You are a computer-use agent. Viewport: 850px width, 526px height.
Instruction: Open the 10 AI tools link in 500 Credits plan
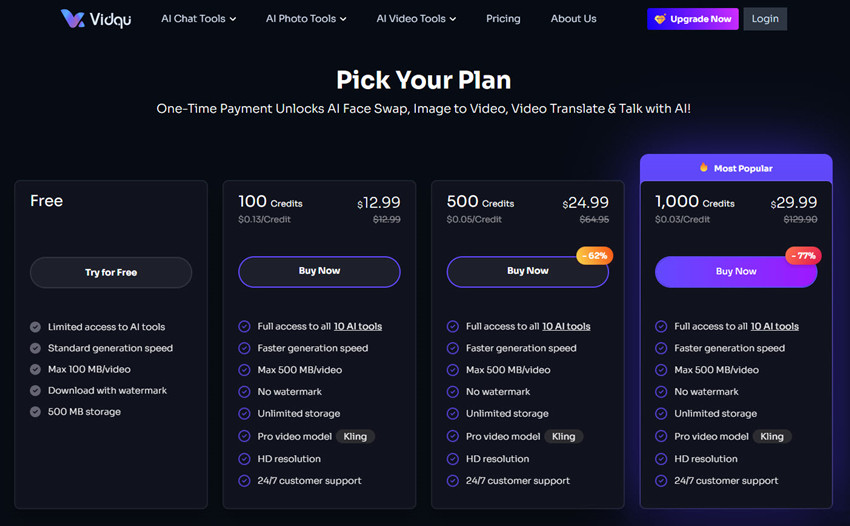coord(566,326)
